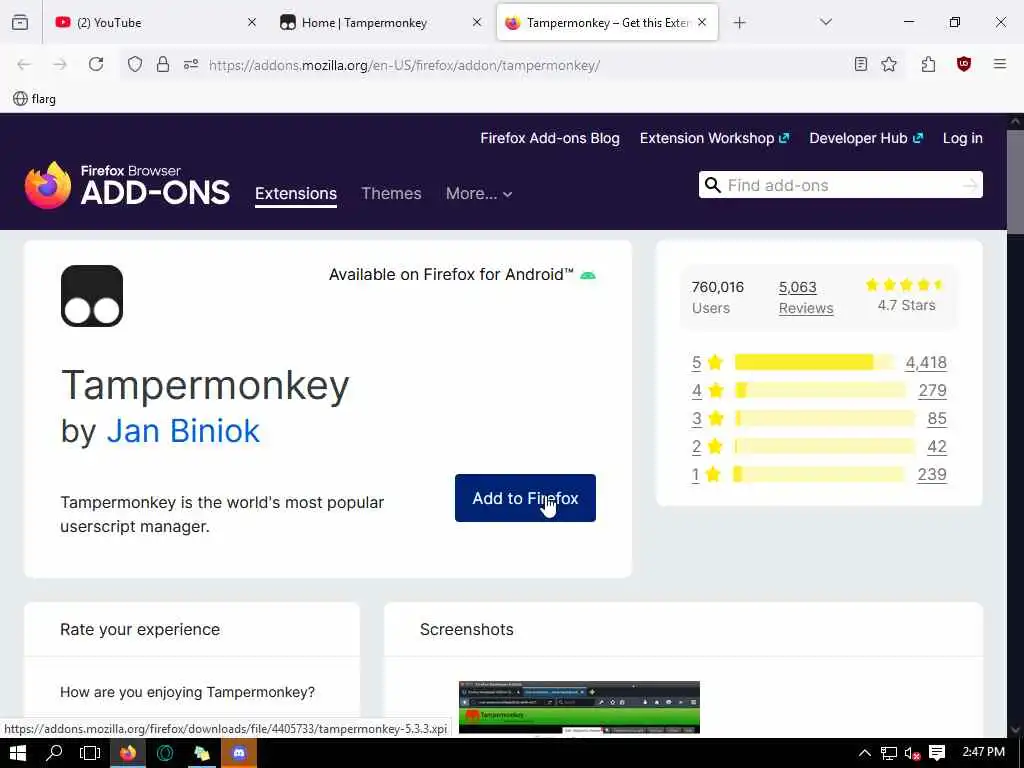1024x768 pixels.
Task: Open Task View on the taskbar
Action: pos(90,753)
